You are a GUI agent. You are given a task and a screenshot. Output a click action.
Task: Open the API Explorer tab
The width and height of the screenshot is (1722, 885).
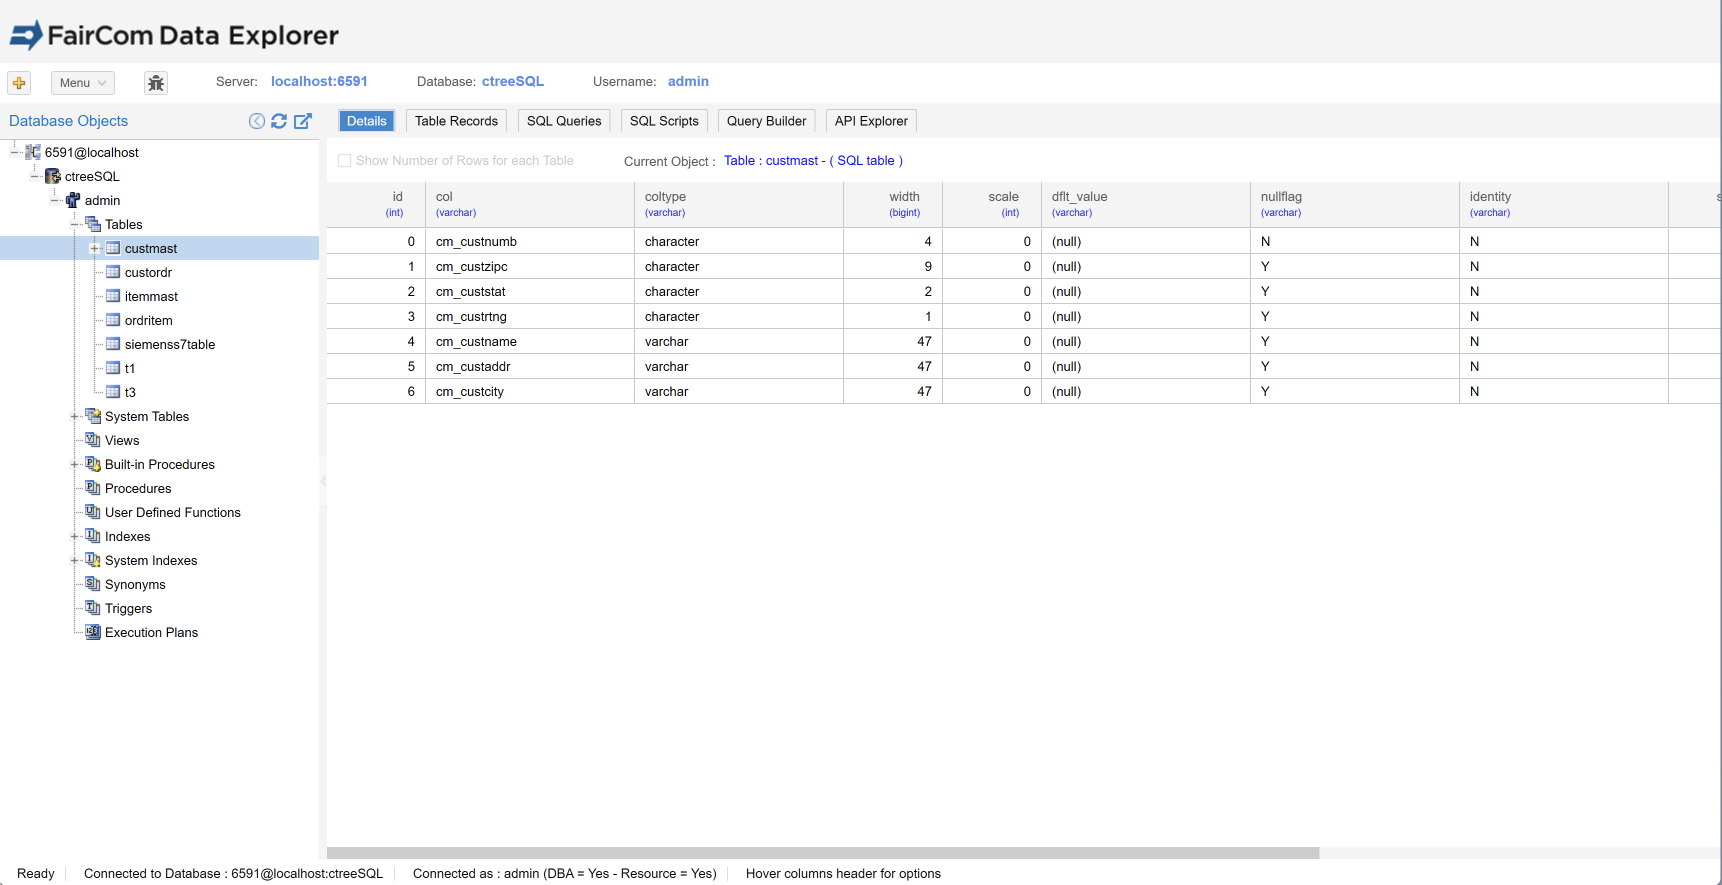coord(871,121)
